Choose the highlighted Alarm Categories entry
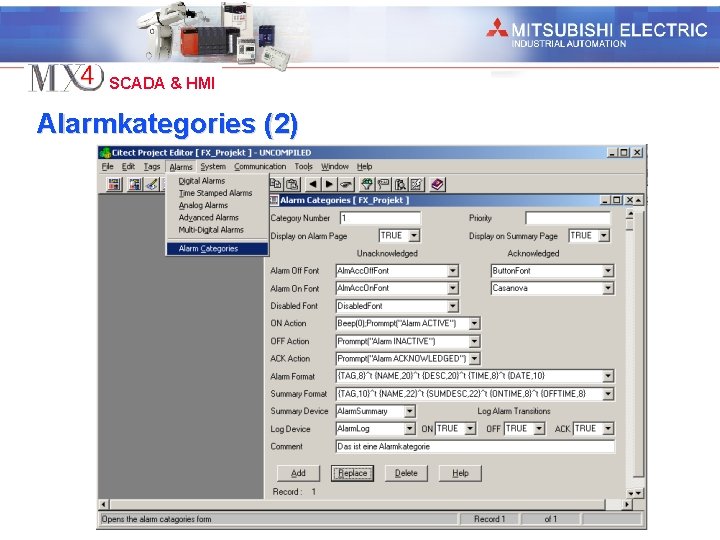The height and width of the screenshot is (540, 720). (x=217, y=248)
